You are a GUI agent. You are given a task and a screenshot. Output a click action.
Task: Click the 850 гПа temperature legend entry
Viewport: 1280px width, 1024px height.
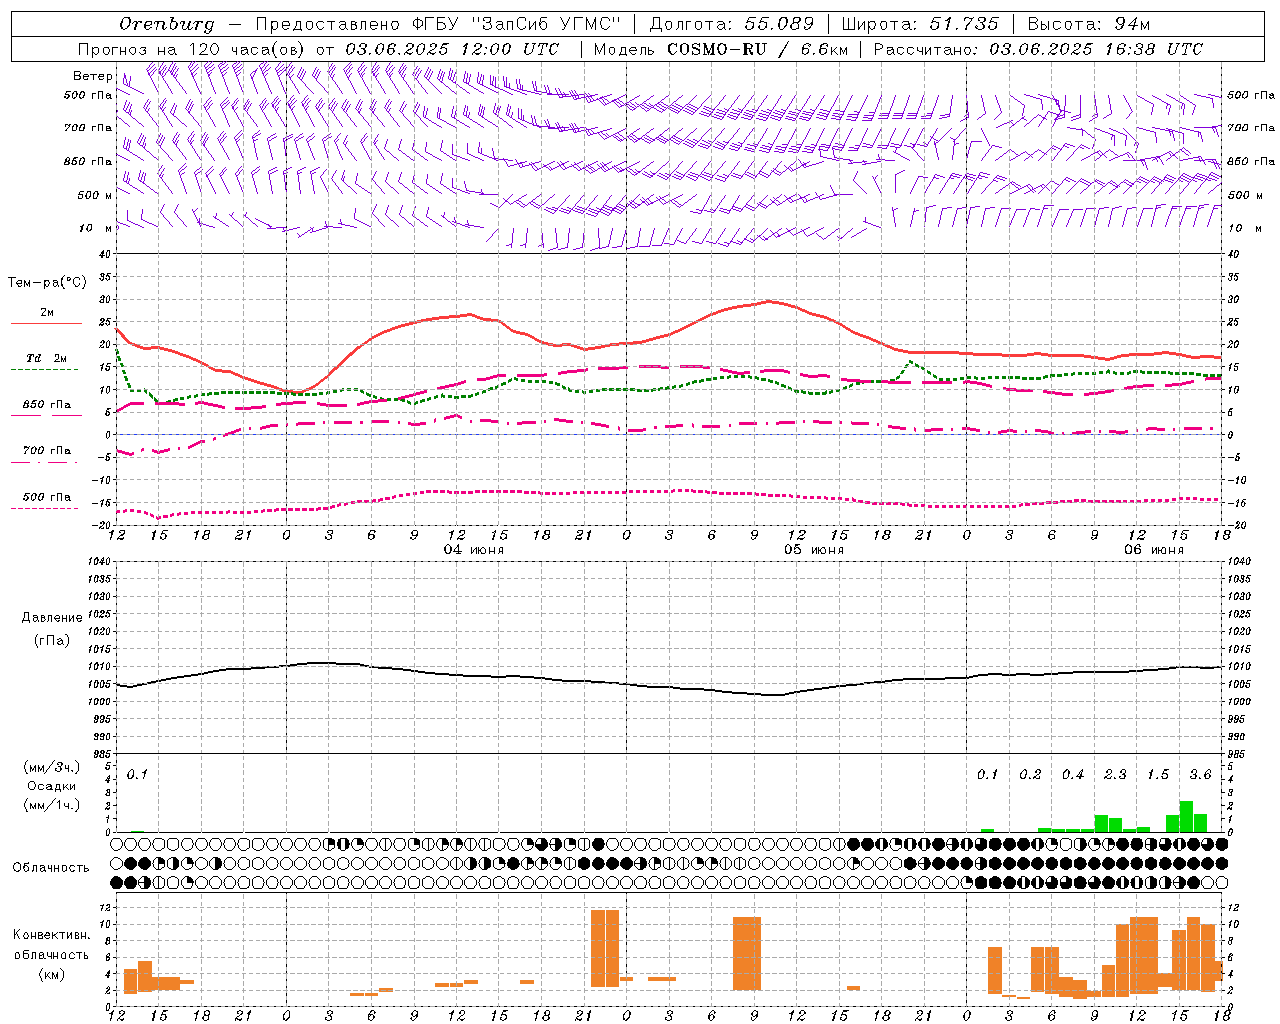point(47,404)
